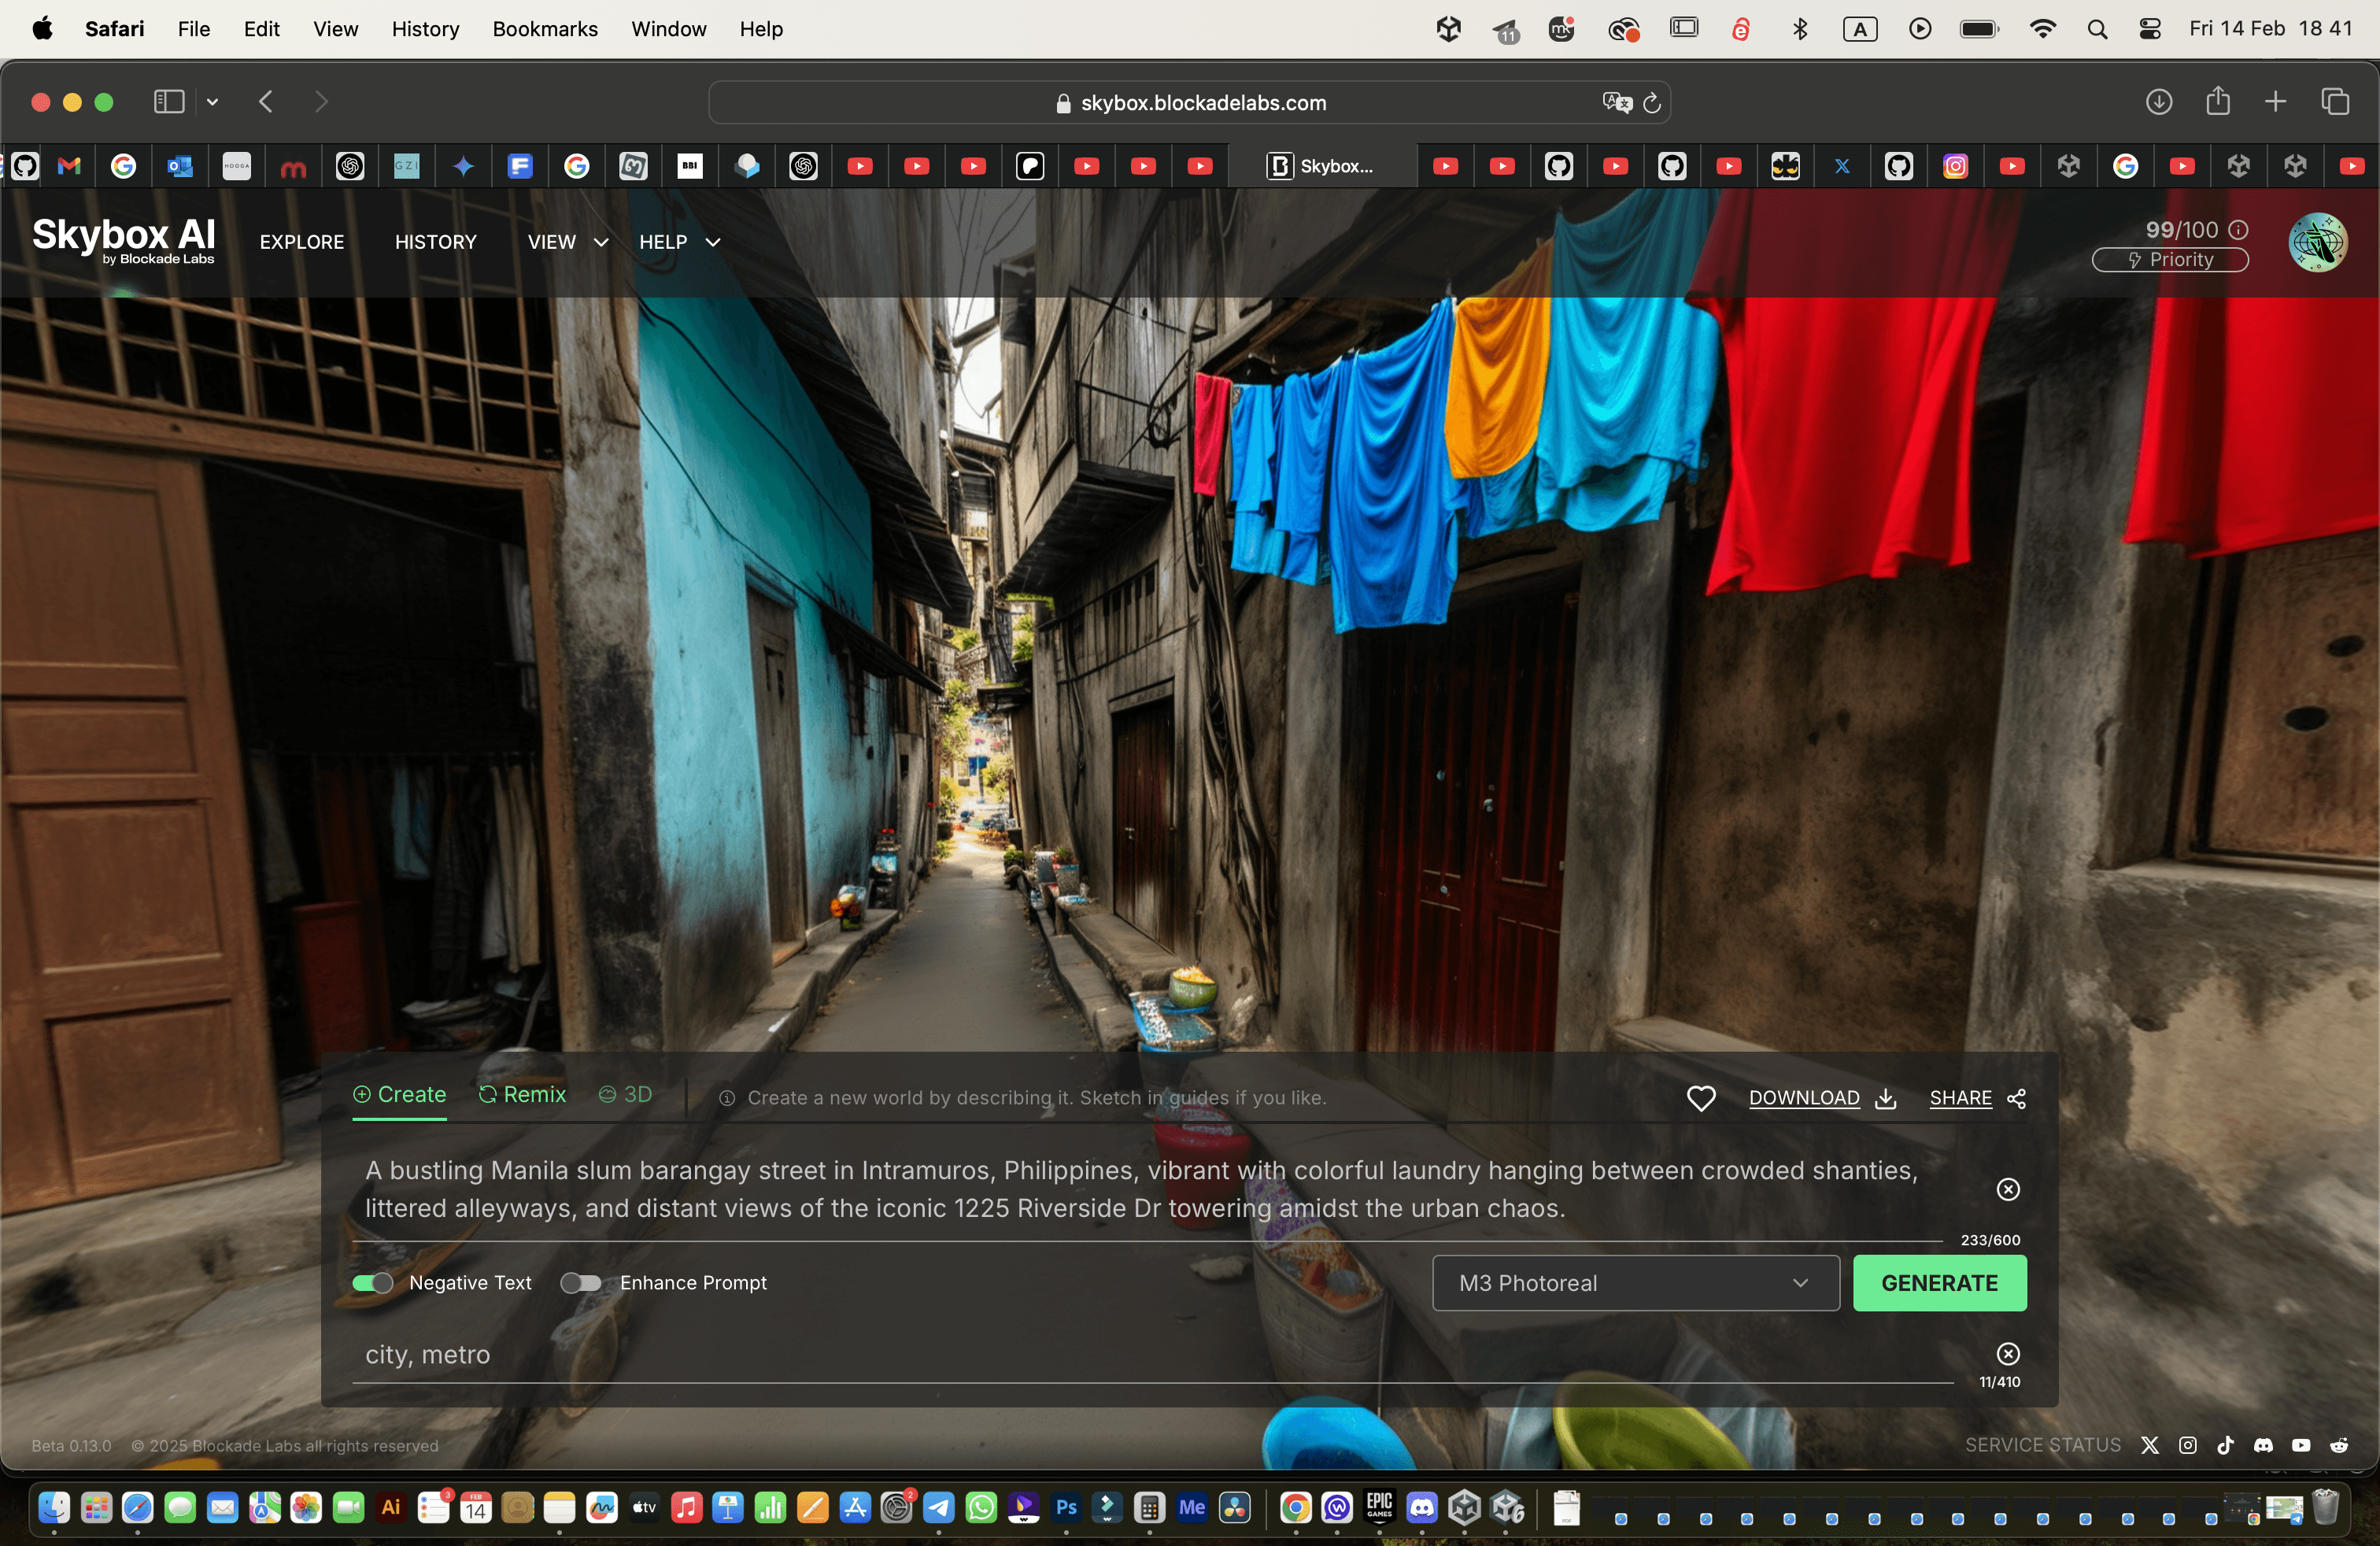Viewport: 2380px width, 1546px height.
Task: Open the TikTok link in the footer
Action: 2225,1445
